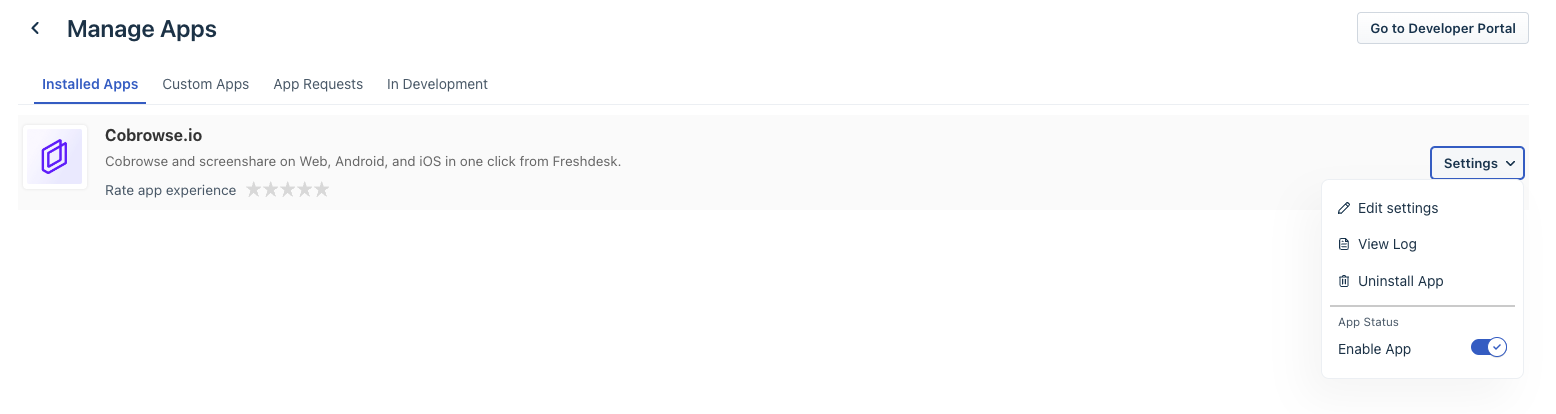Select View Log menu entry
Viewport: 1556px width, 414px height.
(x=1387, y=244)
